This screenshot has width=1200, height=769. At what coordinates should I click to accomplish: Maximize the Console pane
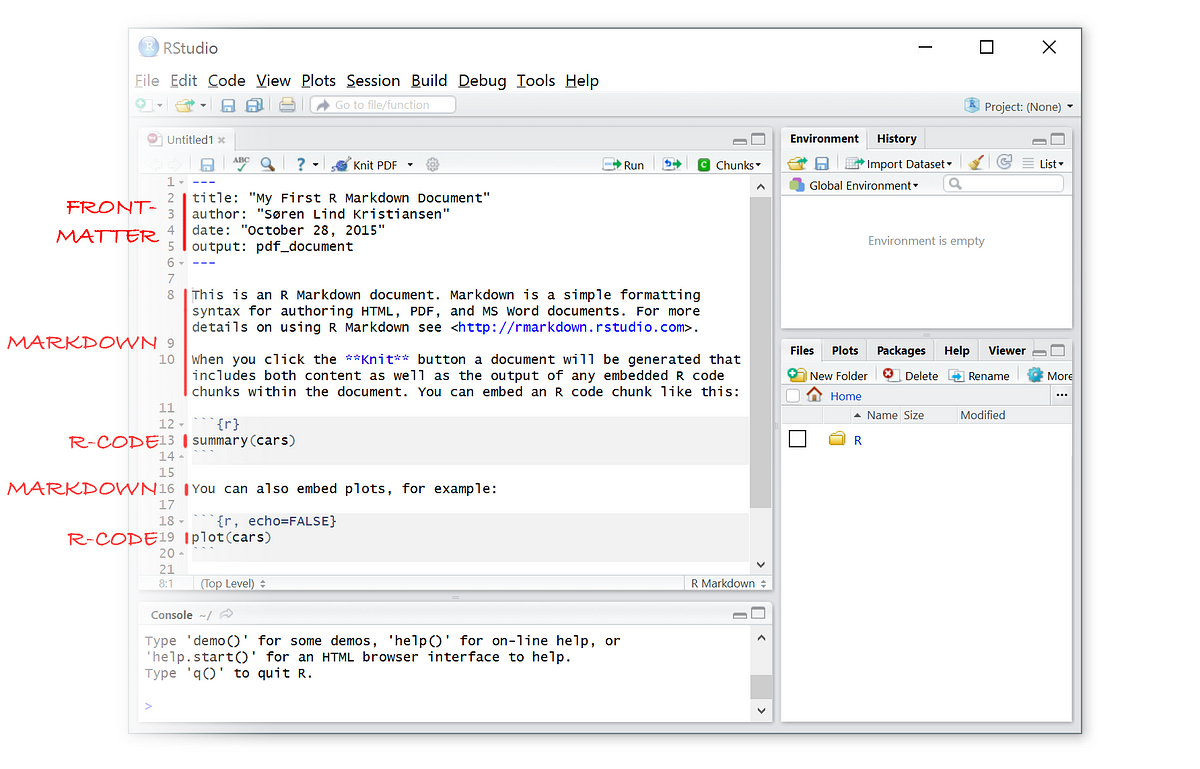tap(759, 614)
